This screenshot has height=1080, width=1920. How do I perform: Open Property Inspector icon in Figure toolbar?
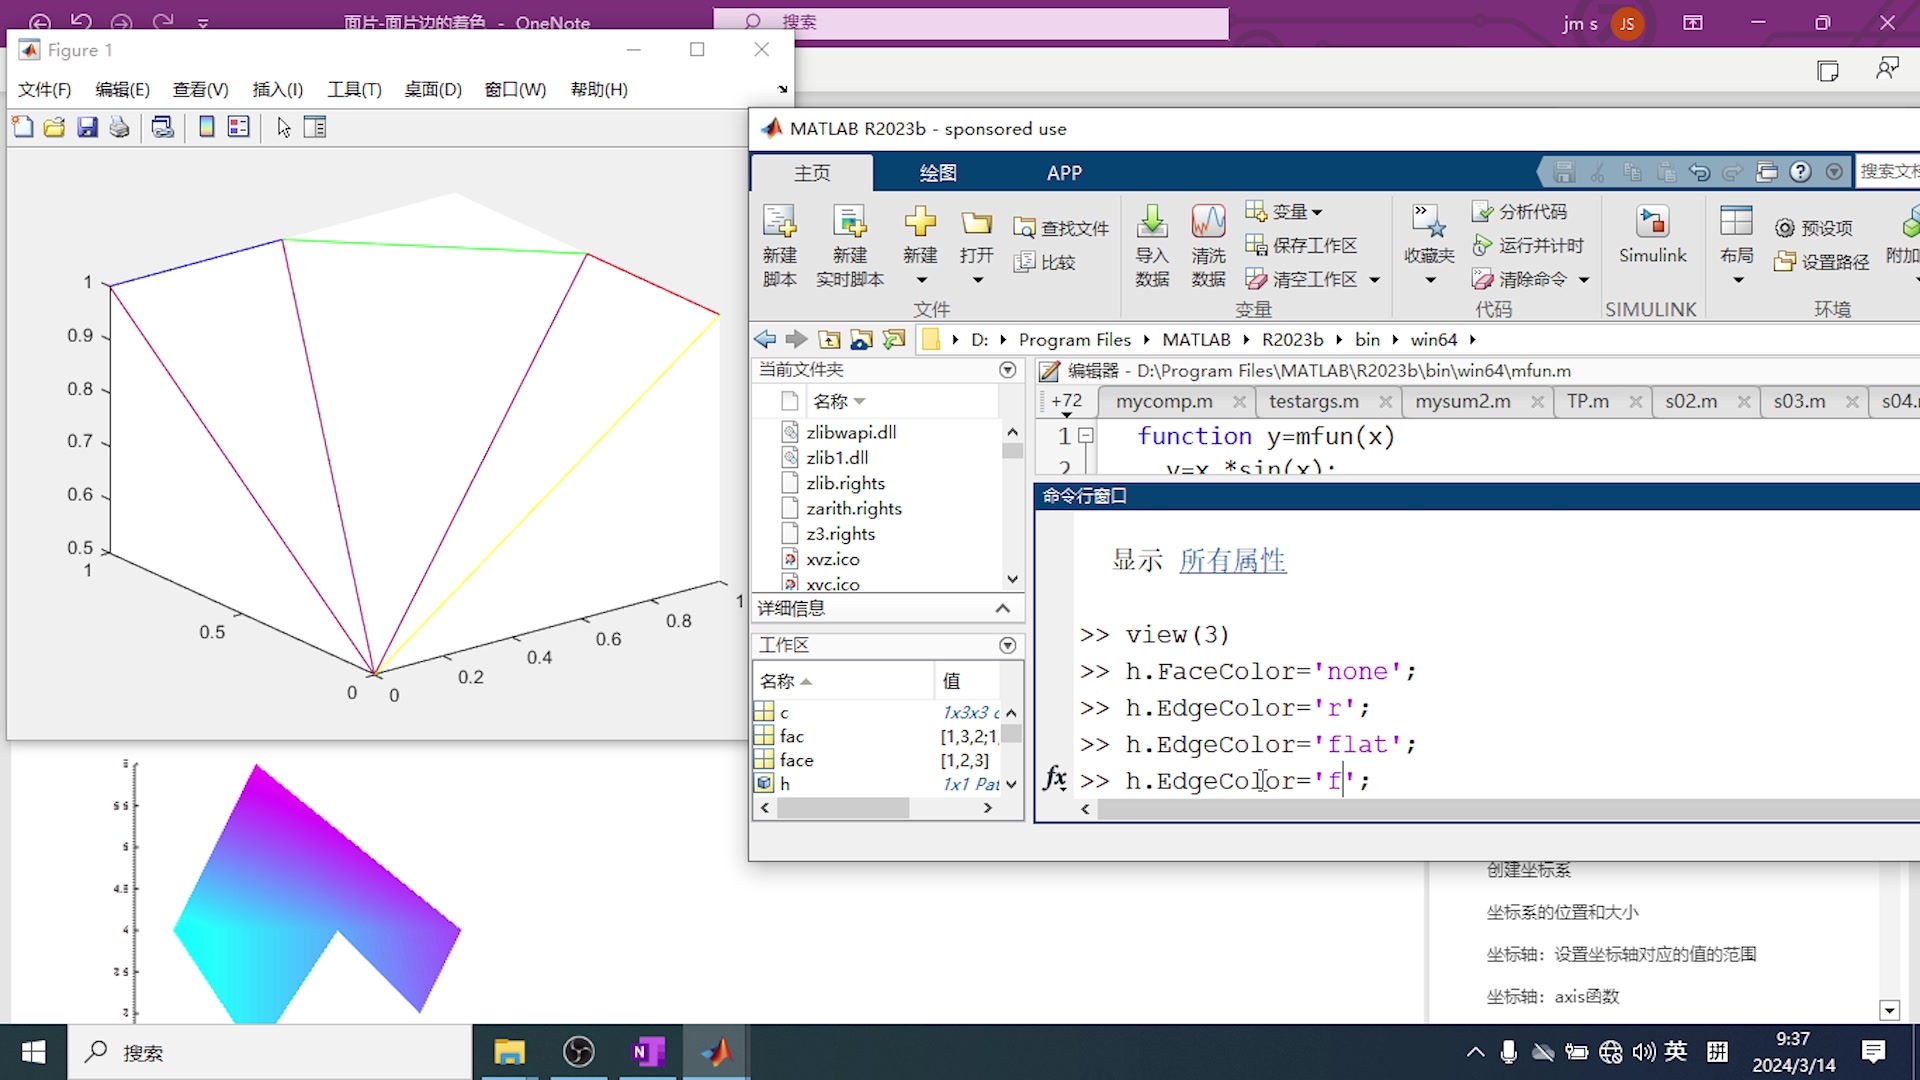(315, 127)
